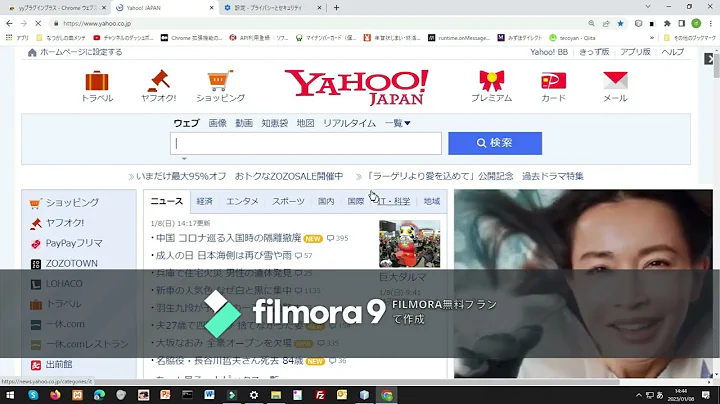
Task: Show hidden bookmarks with the chevron
Action: (652, 38)
